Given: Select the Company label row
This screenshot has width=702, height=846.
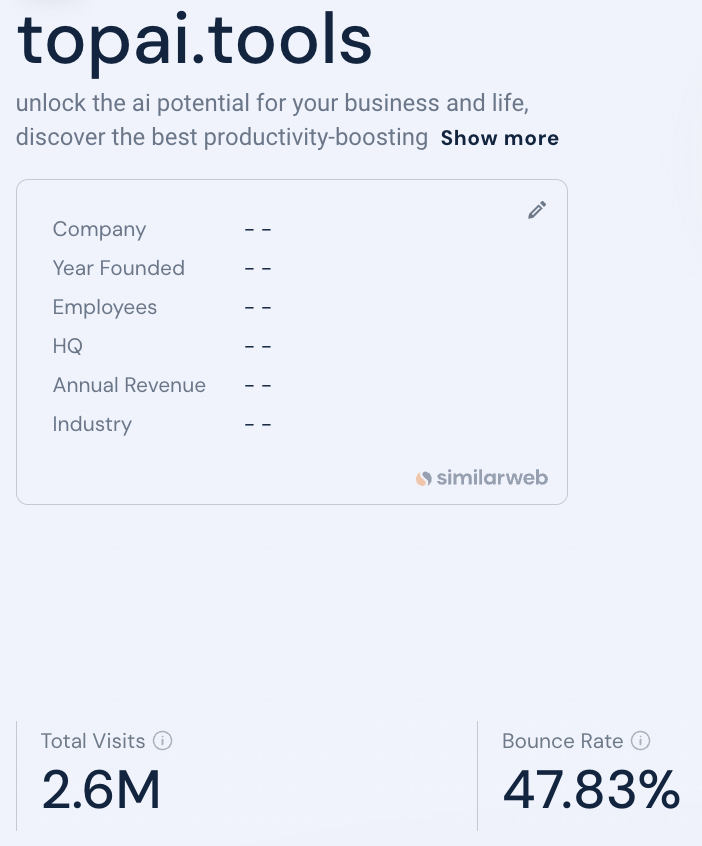Looking at the screenshot, I should [x=99, y=229].
